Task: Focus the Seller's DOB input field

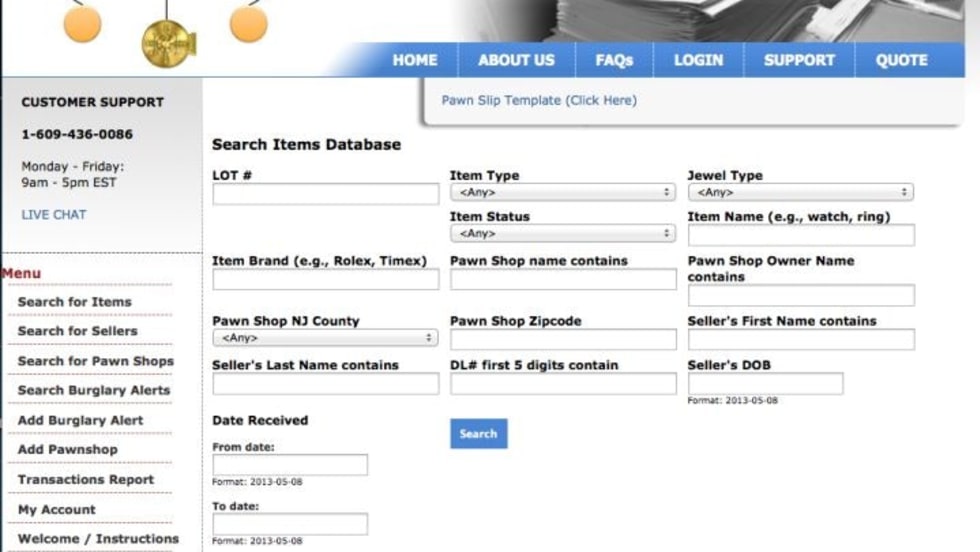Action: (x=765, y=384)
